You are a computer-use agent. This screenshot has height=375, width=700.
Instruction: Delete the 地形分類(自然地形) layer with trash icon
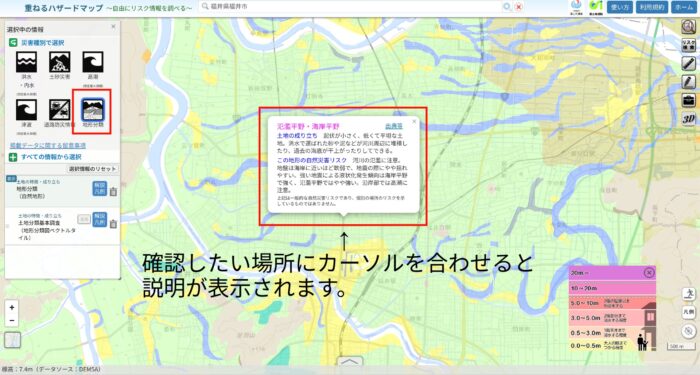click(113, 192)
